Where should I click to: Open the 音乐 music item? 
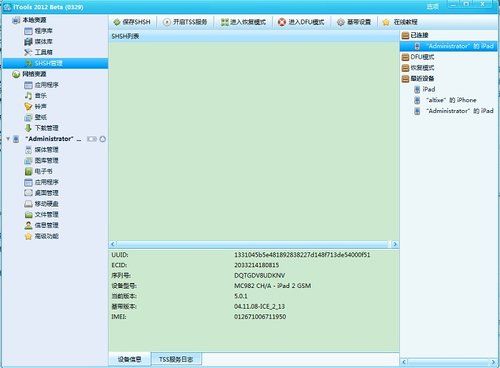coord(35,96)
